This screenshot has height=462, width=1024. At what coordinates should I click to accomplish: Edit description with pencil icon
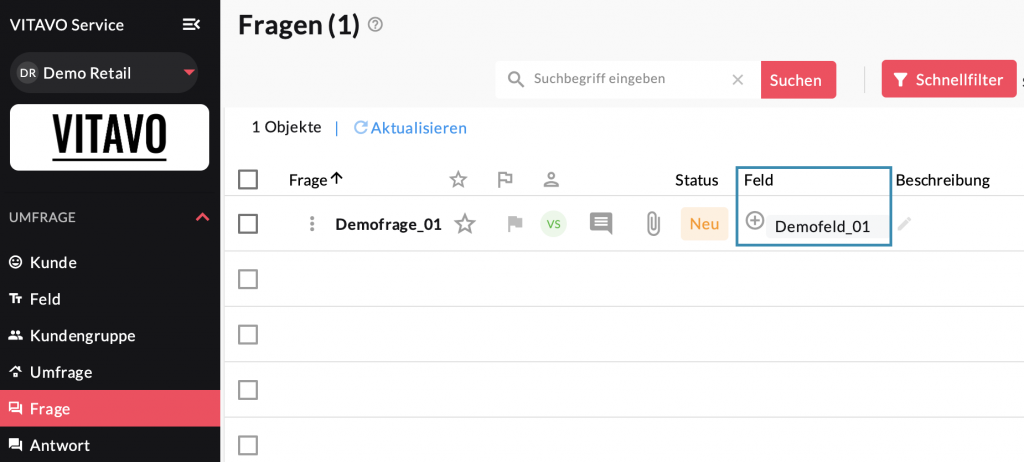tap(904, 224)
